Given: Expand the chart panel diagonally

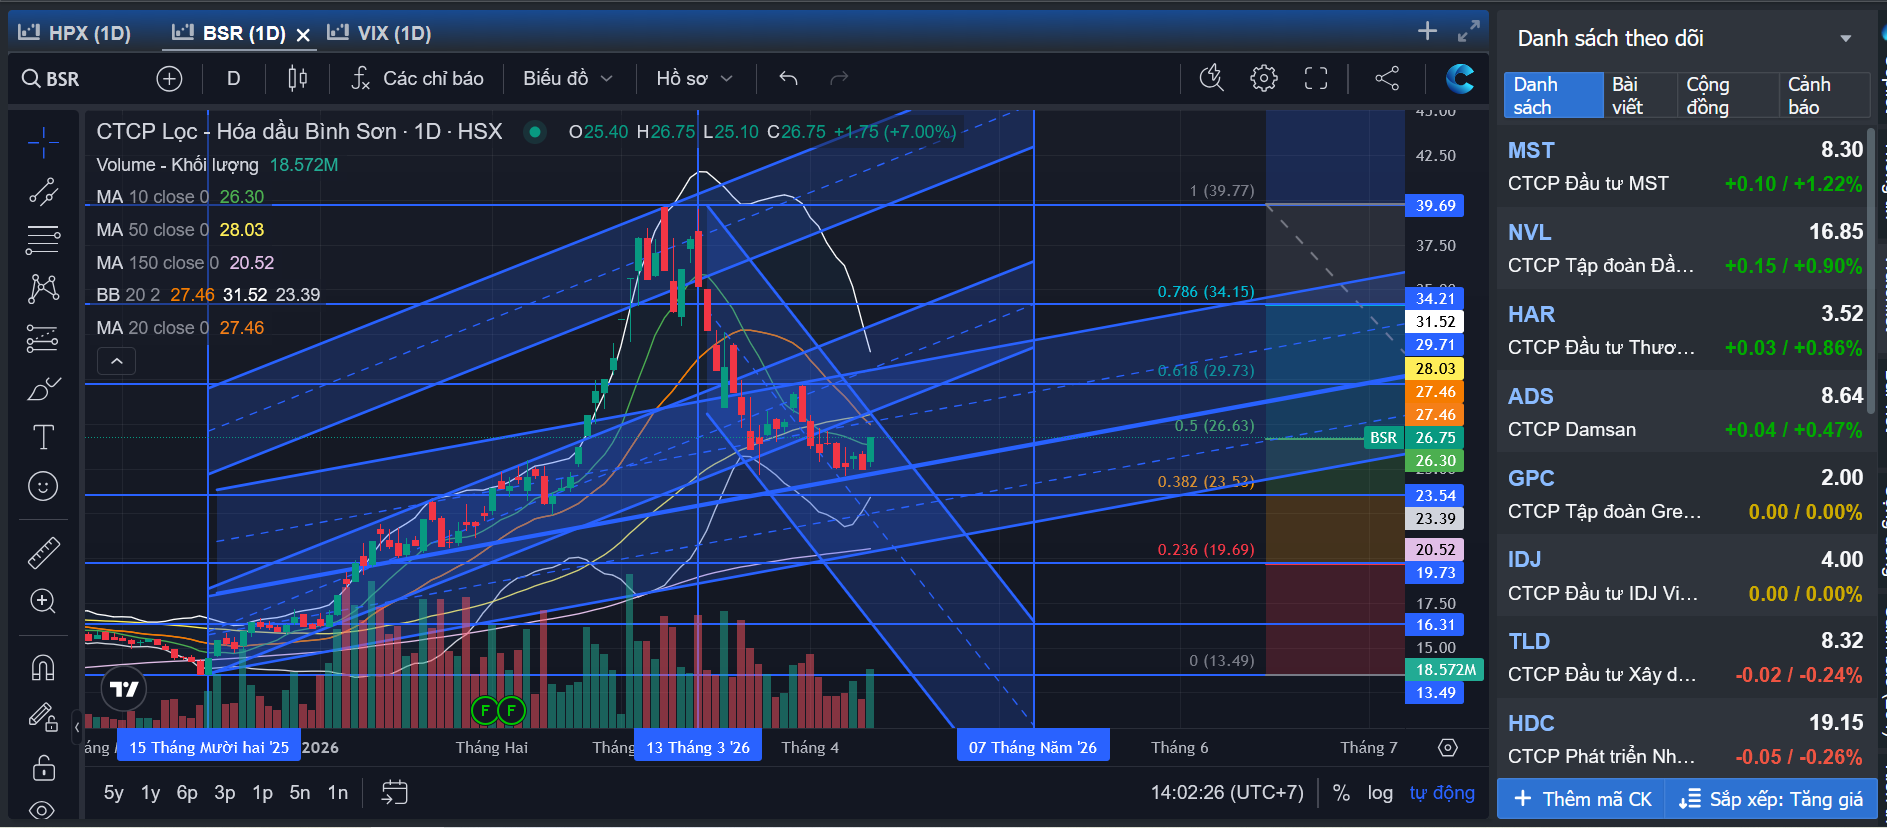Looking at the screenshot, I should pyautogui.click(x=1468, y=31).
